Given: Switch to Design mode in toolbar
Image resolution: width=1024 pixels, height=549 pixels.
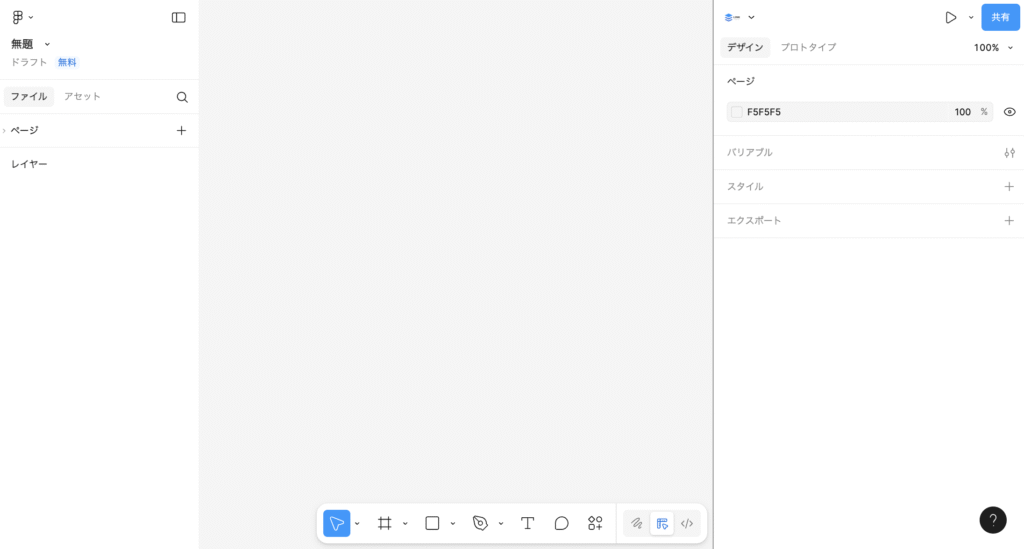Looking at the screenshot, I should coord(662,524).
